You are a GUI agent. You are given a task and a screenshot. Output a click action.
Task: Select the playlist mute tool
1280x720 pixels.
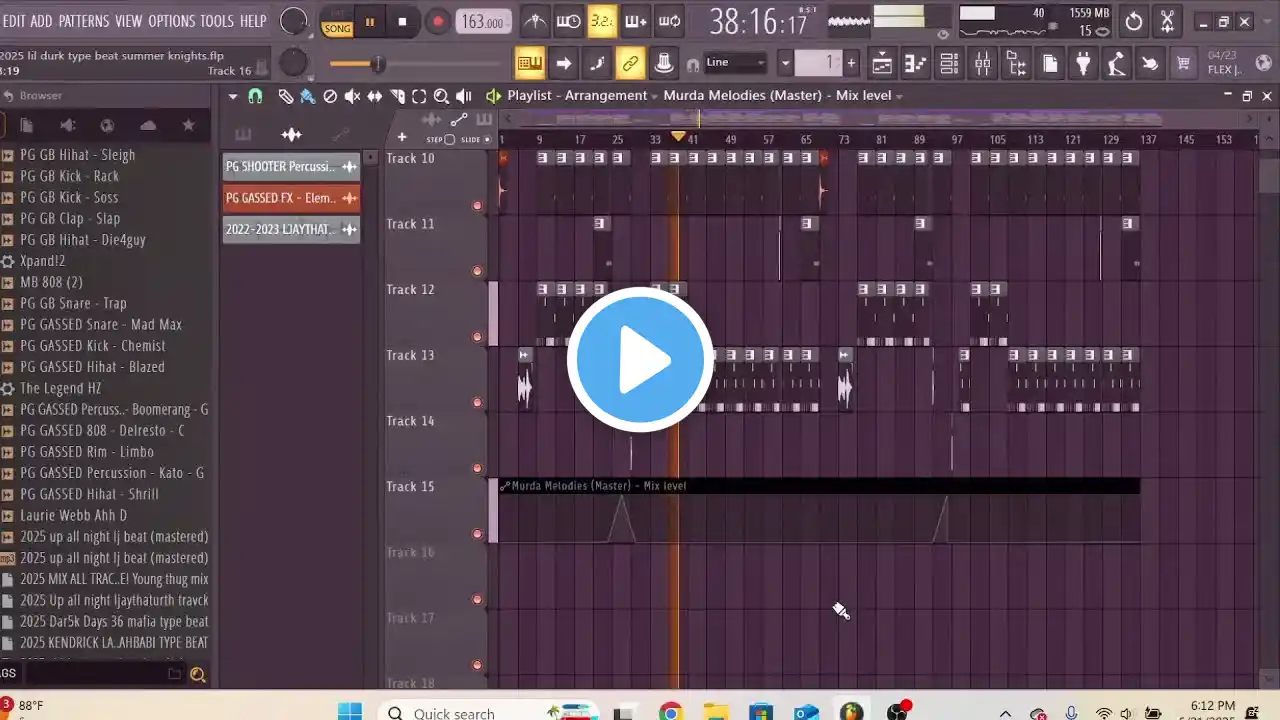point(352,96)
